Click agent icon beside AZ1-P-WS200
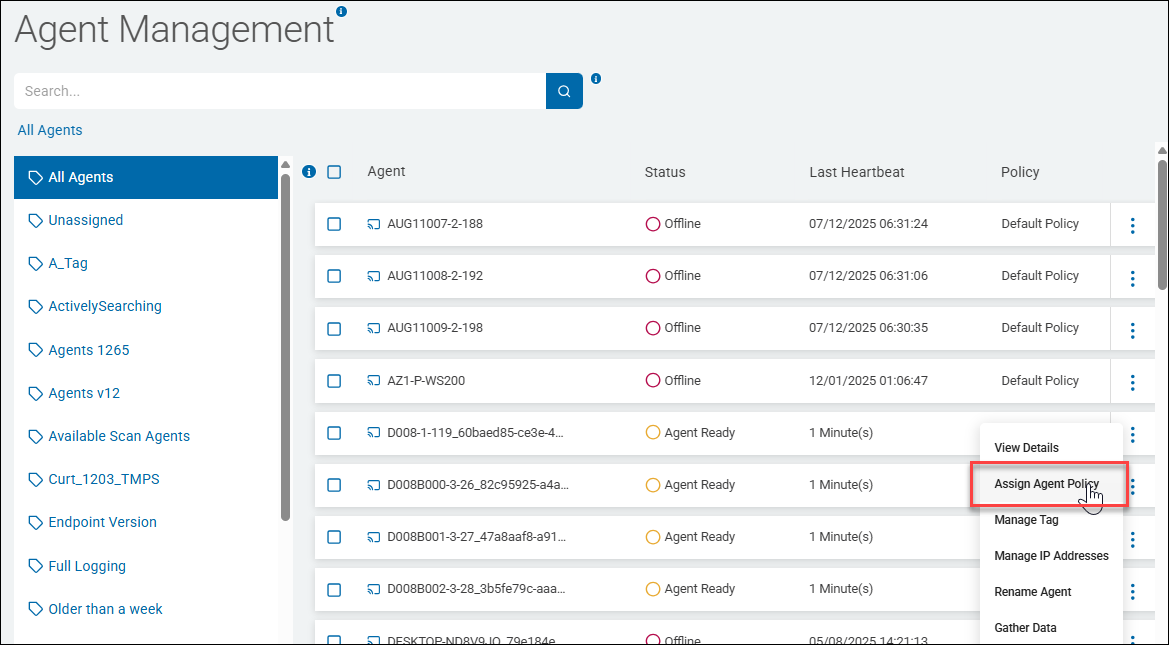 [x=374, y=381]
